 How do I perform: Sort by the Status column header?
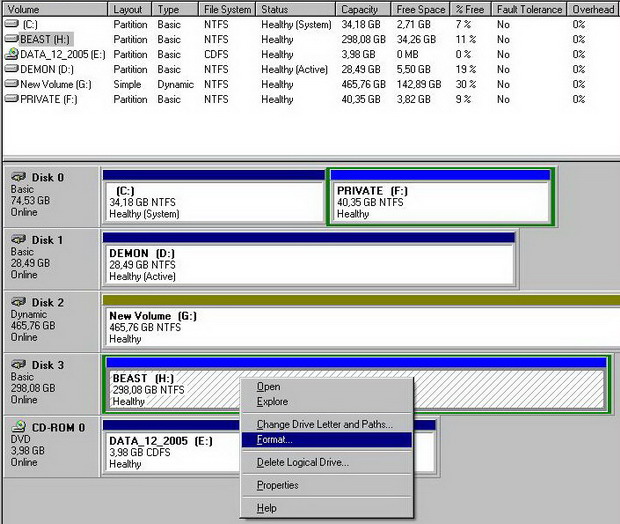[295, 9]
